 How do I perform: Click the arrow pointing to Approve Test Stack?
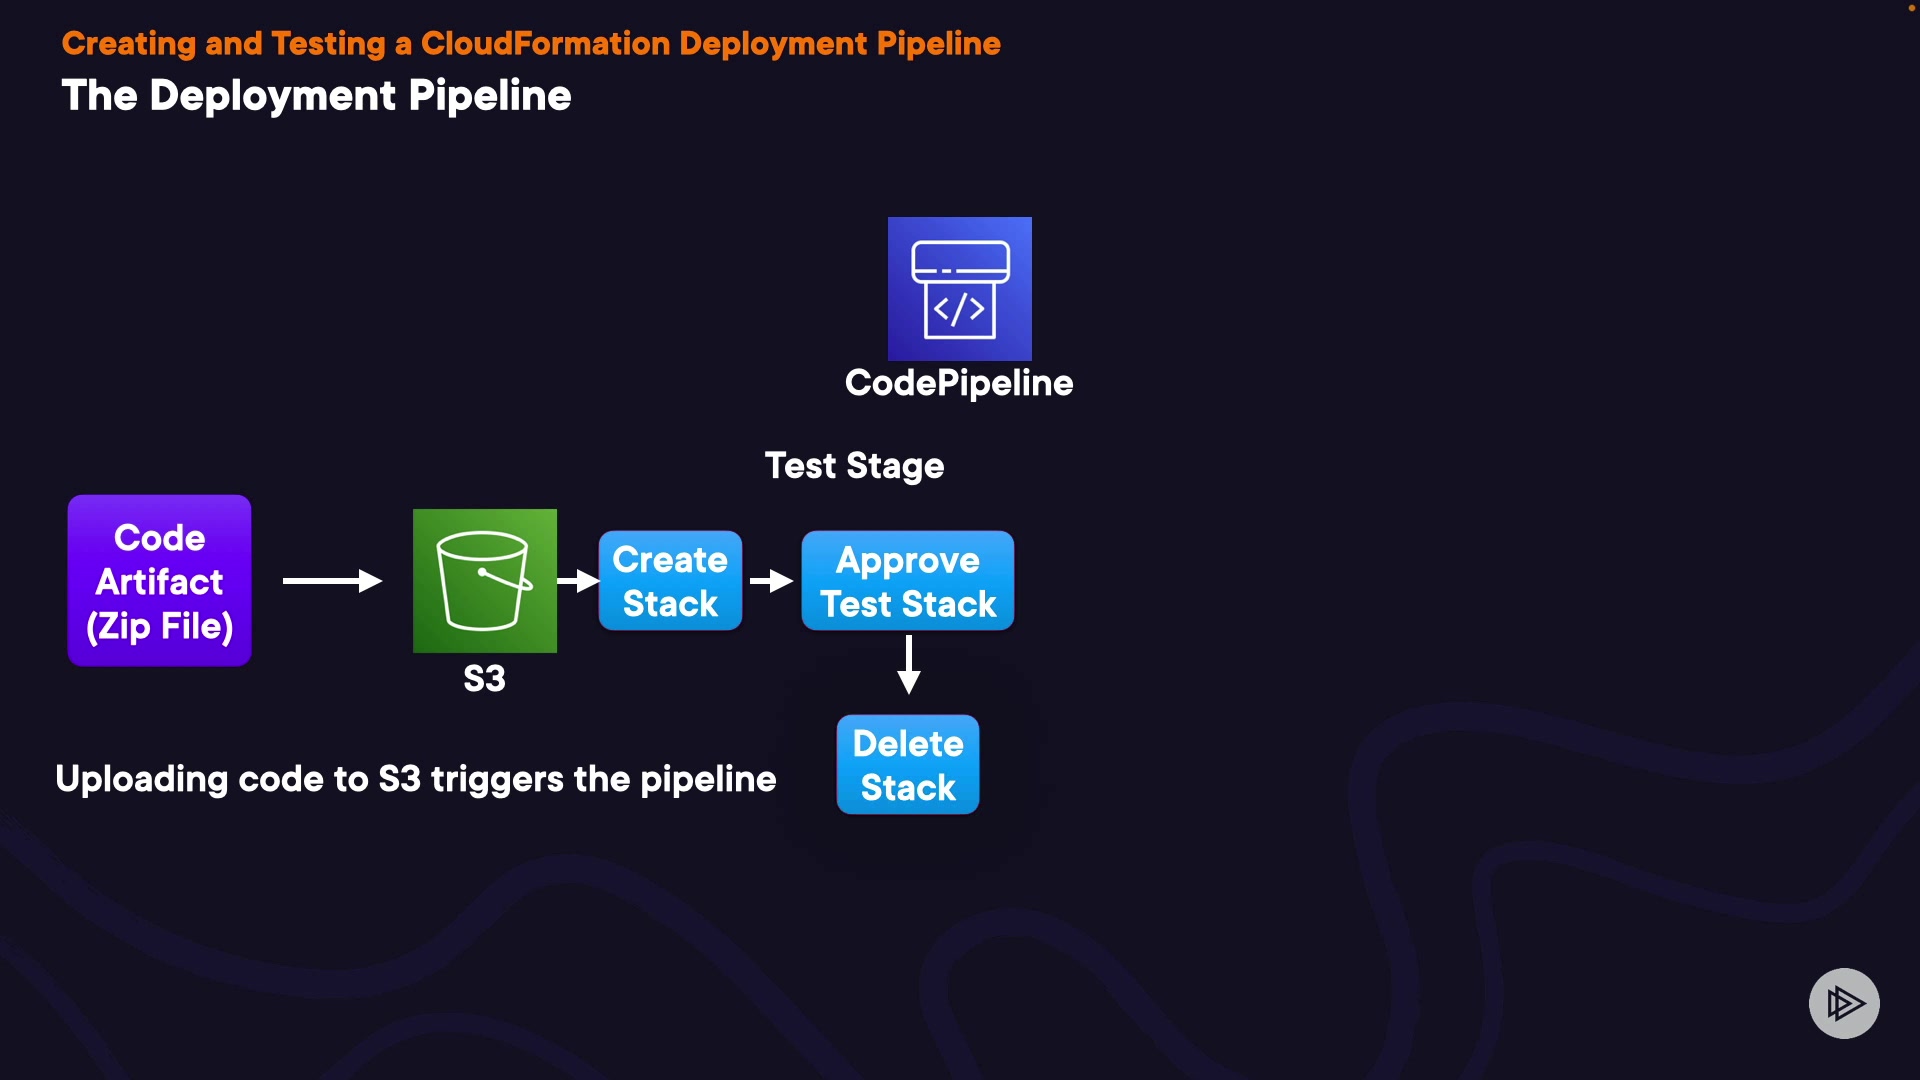[x=771, y=581]
